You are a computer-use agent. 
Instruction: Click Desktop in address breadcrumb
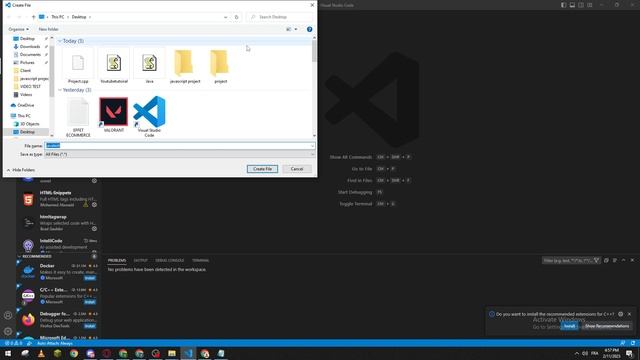pyautogui.click(x=79, y=17)
